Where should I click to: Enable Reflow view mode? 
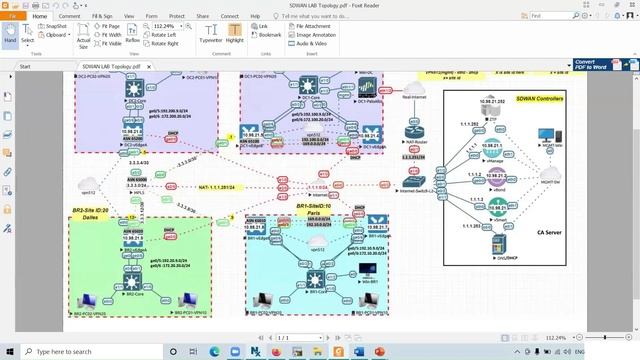tap(132, 33)
